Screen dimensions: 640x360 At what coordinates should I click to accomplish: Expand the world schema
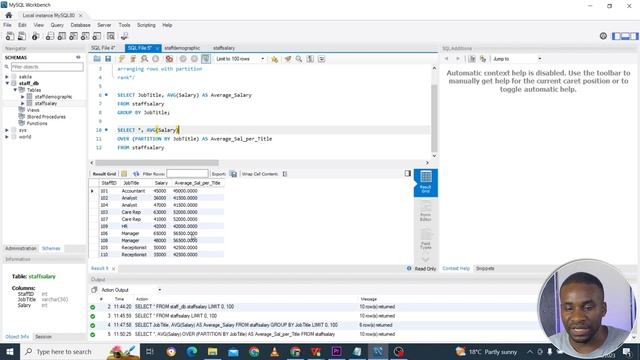[x=7, y=137]
